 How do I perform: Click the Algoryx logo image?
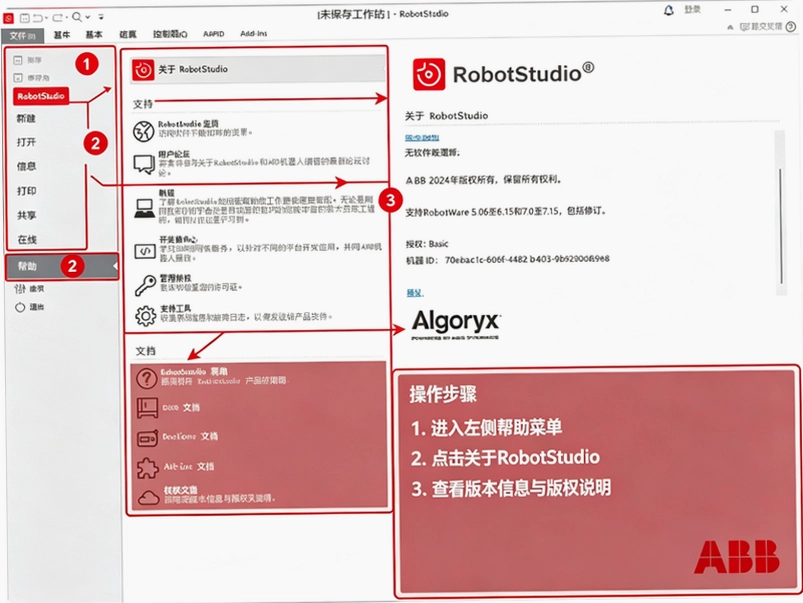click(456, 324)
